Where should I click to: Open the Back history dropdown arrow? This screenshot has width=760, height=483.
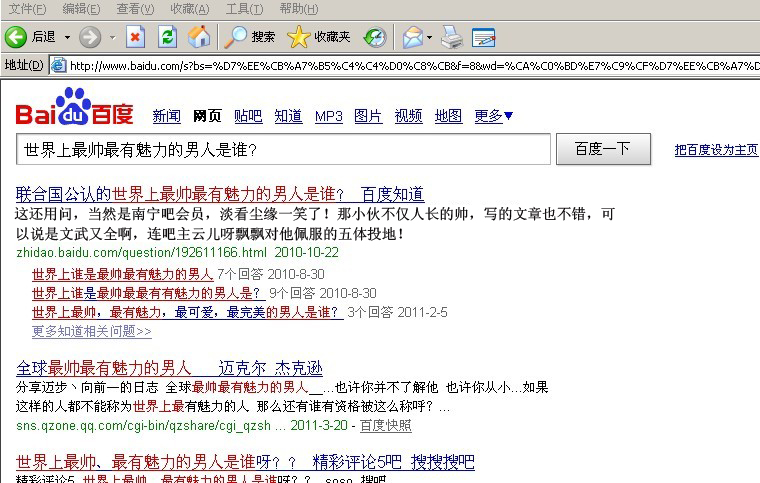(x=67, y=37)
